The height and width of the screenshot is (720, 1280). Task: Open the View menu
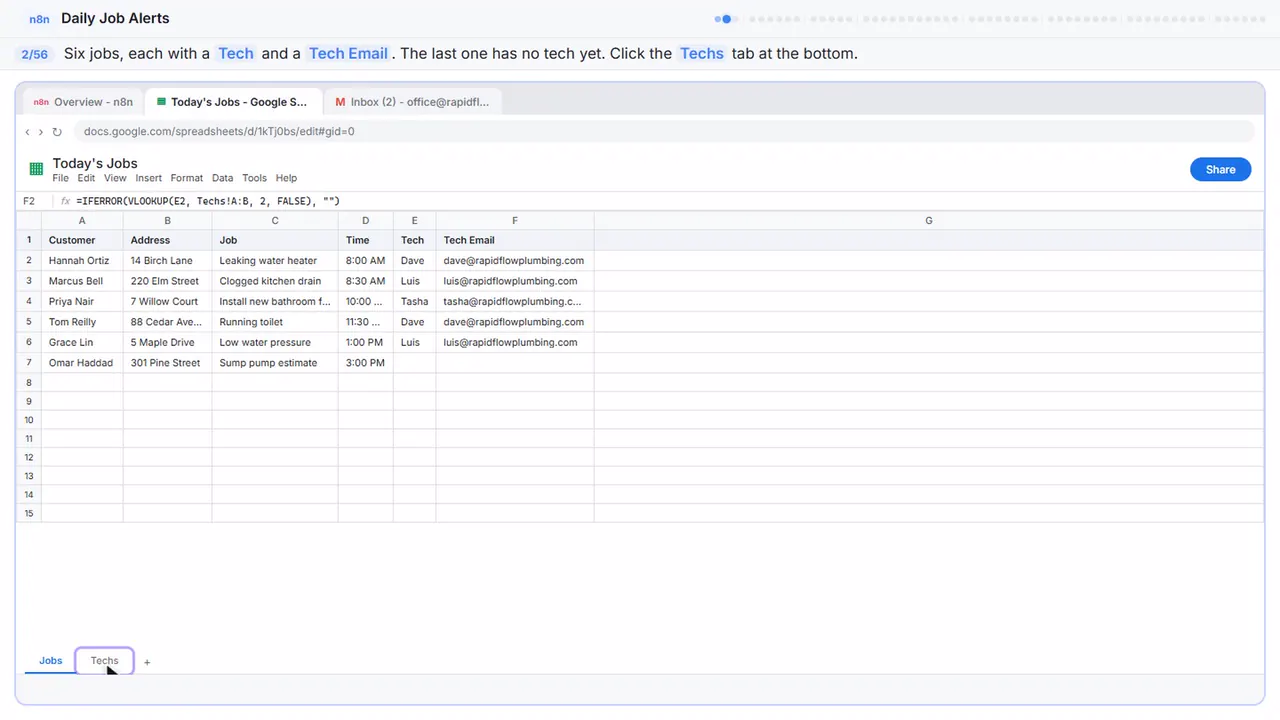116,178
